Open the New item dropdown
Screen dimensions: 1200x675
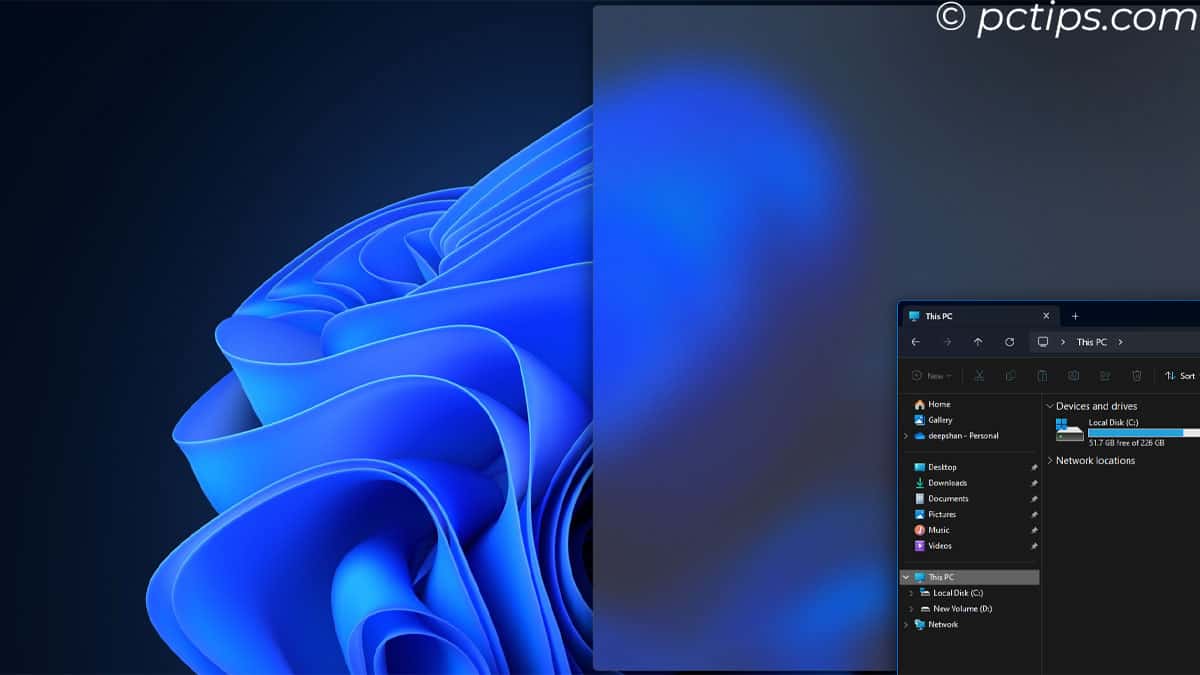click(932, 376)
